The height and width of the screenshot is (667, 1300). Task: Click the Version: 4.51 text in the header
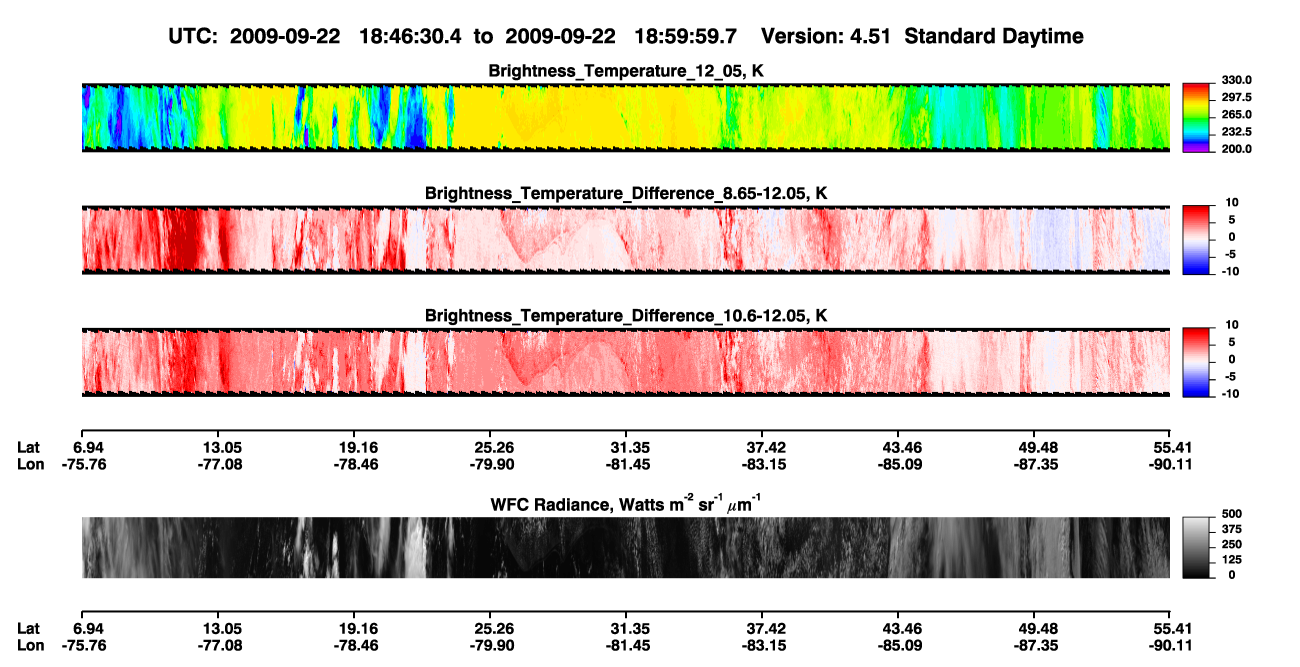(x=824, y=37)
